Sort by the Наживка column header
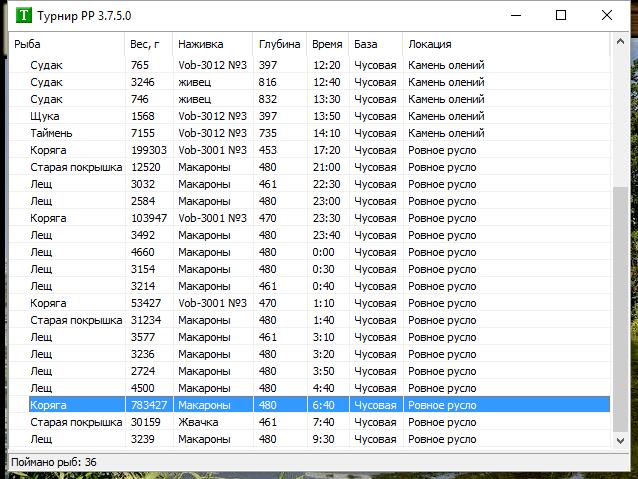This screenshot has width=638, height=479. (213, 44)
